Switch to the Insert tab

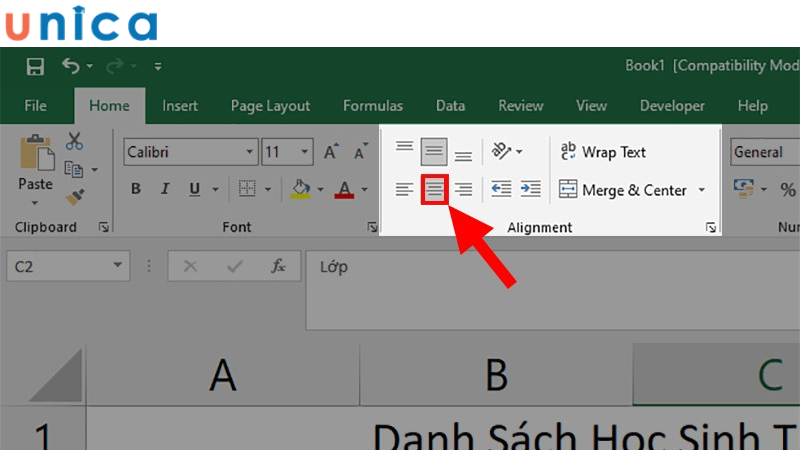click(x=180, y=106)
